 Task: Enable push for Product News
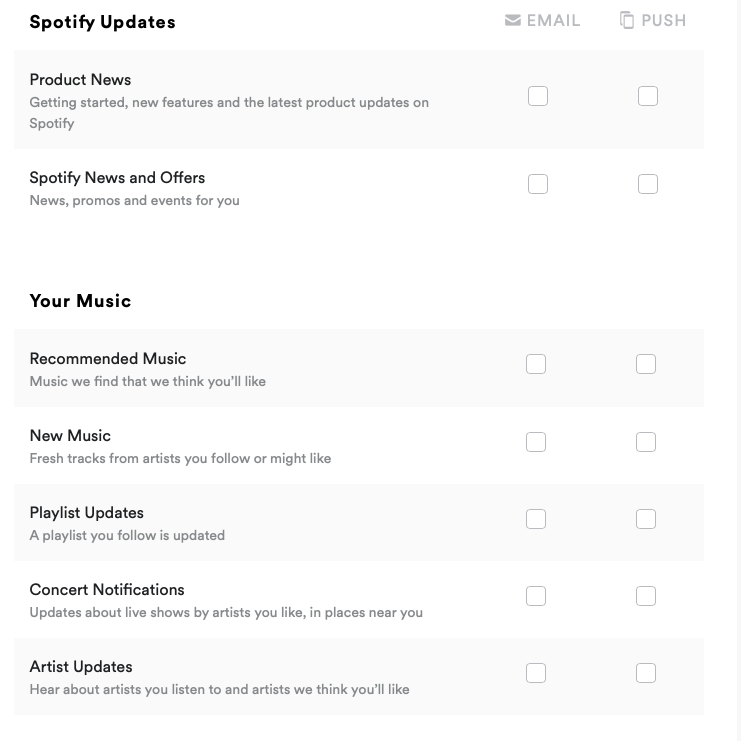click(647, 96)
